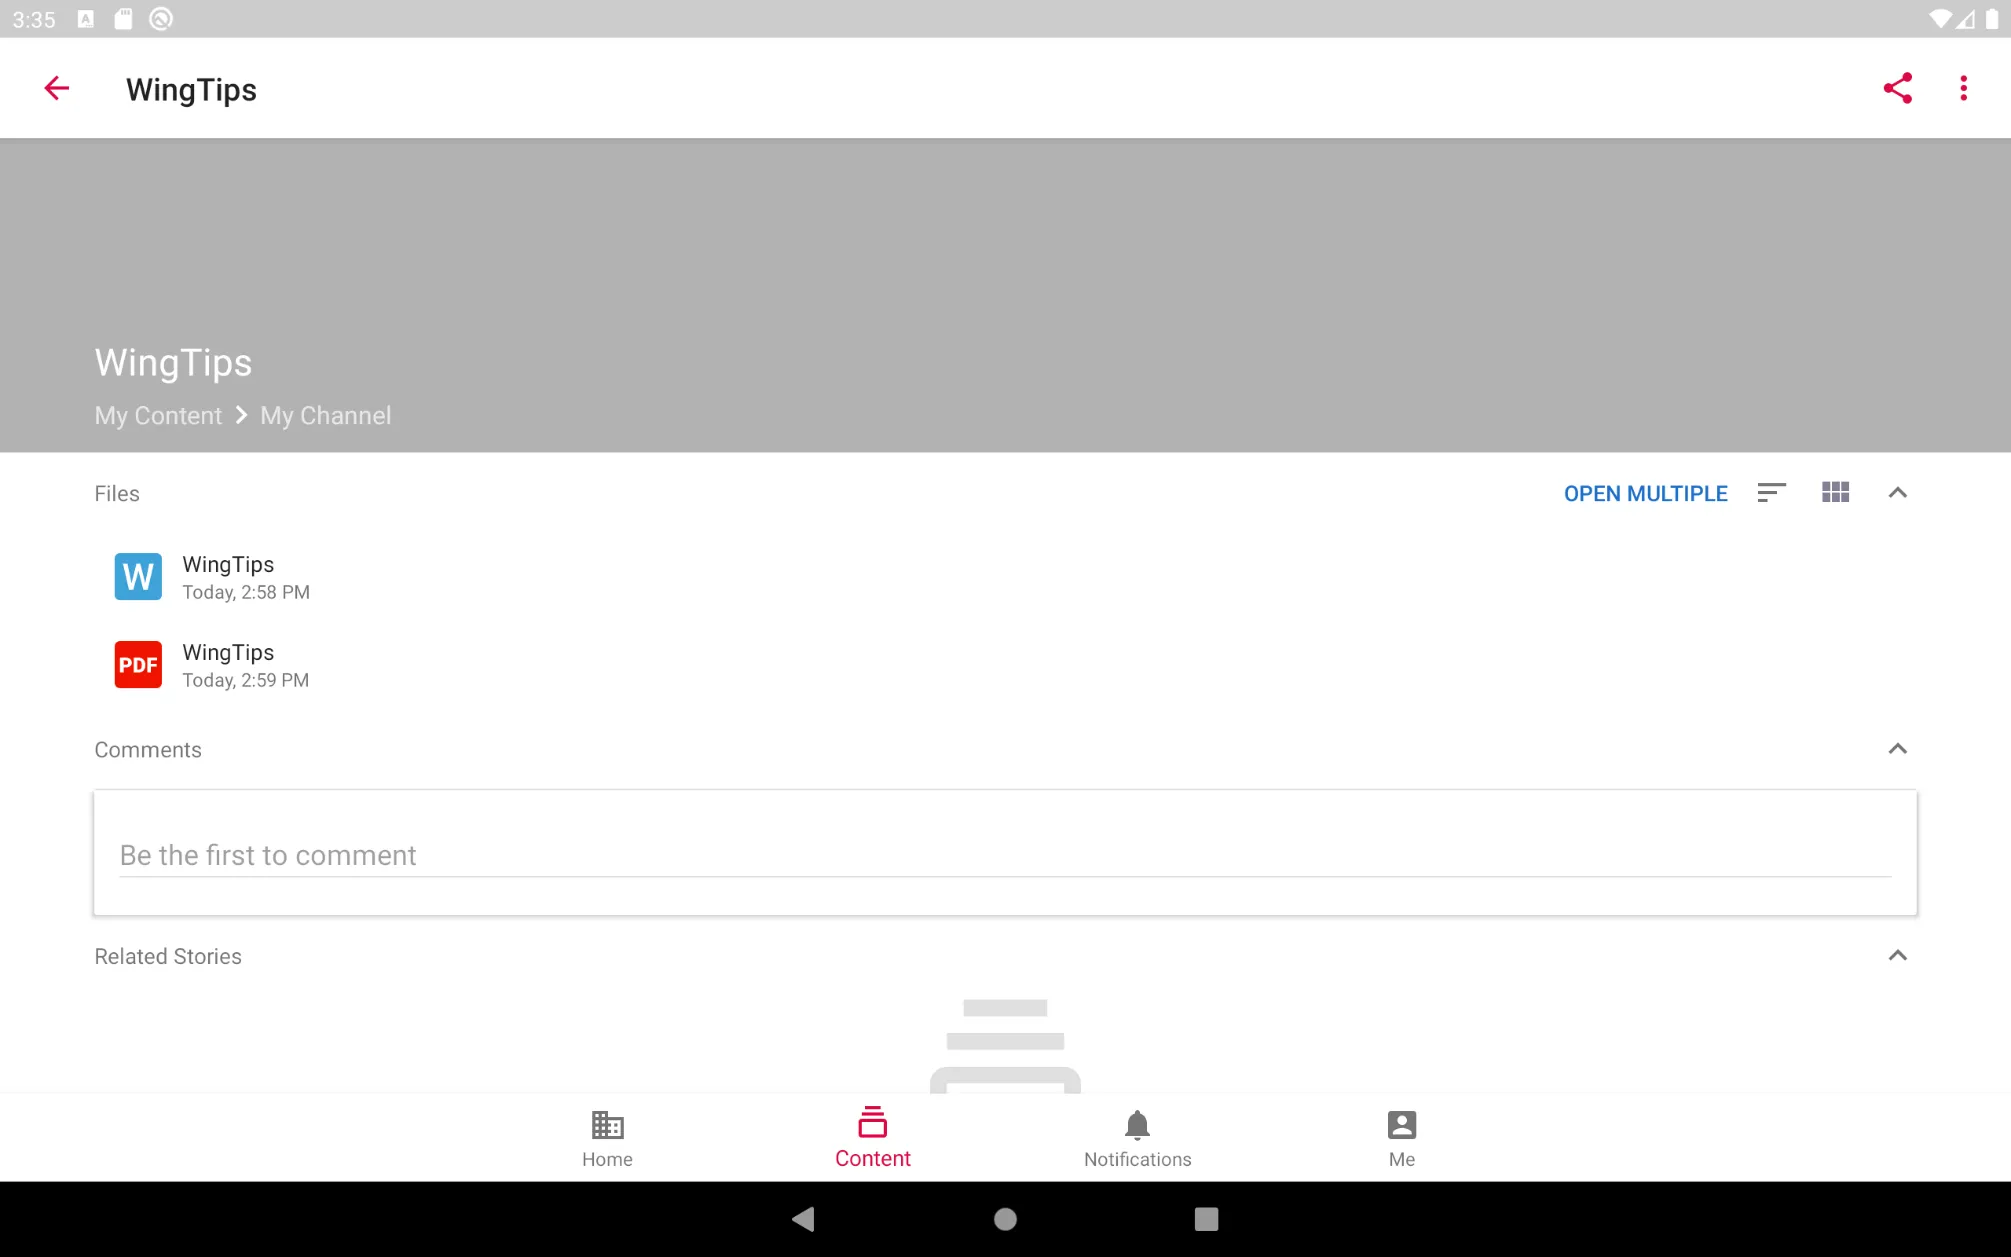Image resolution: width=2011 pixels, height=1257 pixels.
Task: Open the WingTips Word document
Action: 227,575
